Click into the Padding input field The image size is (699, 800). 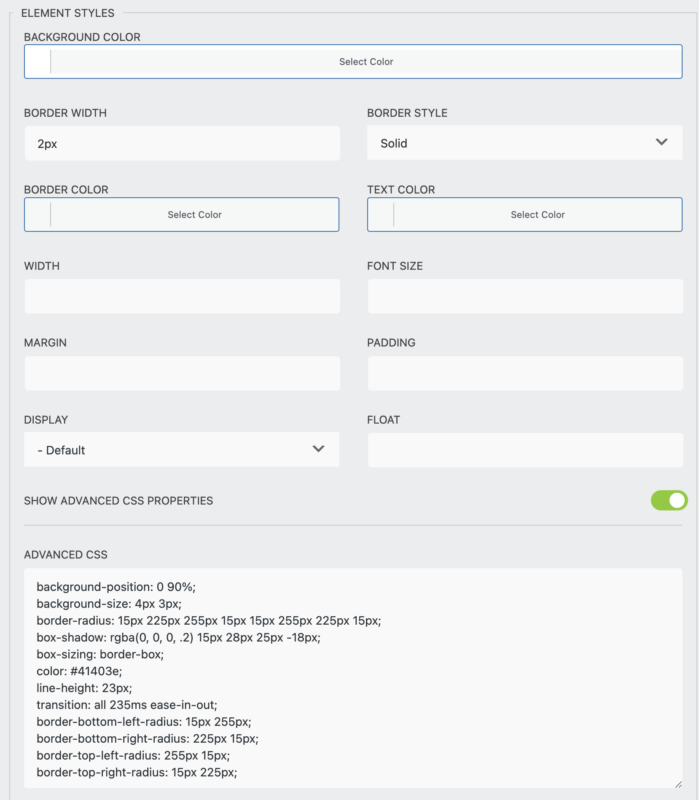[525, 373]
